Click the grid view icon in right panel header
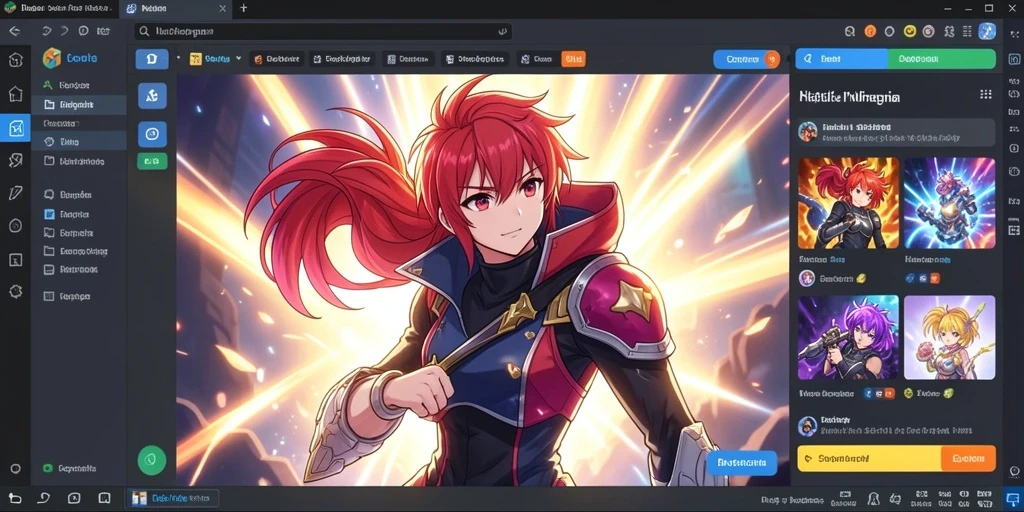This screenshot has width=1024, height=512. [985, 95]
